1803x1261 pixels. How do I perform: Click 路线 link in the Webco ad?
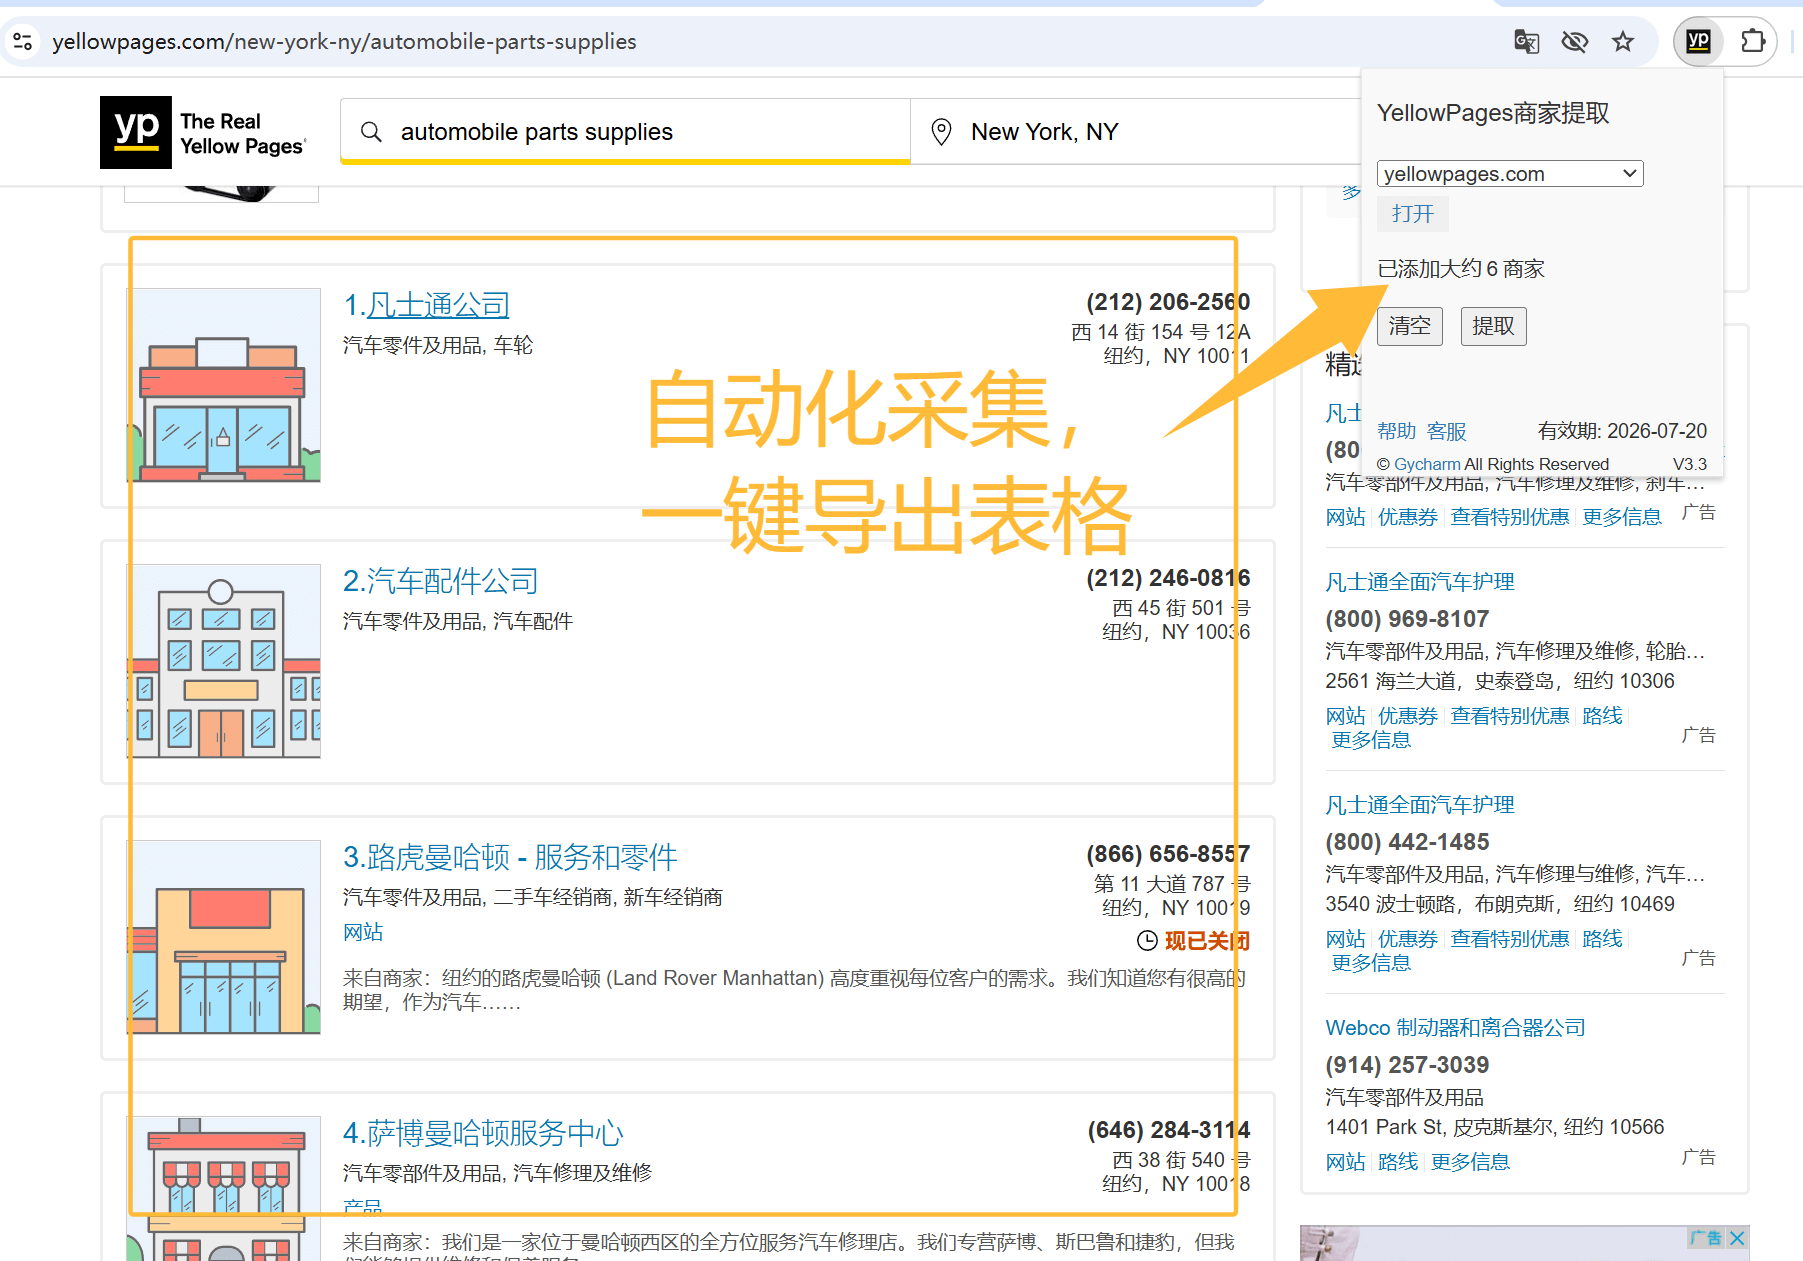click(1398, 1162)
